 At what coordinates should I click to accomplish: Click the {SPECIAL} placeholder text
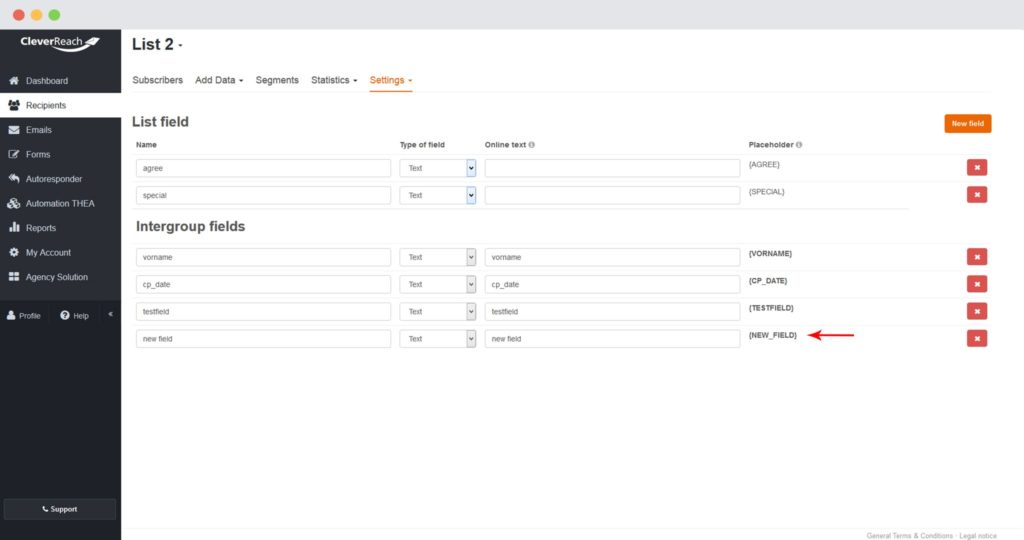pyautogui.click(x=767, y=192)
